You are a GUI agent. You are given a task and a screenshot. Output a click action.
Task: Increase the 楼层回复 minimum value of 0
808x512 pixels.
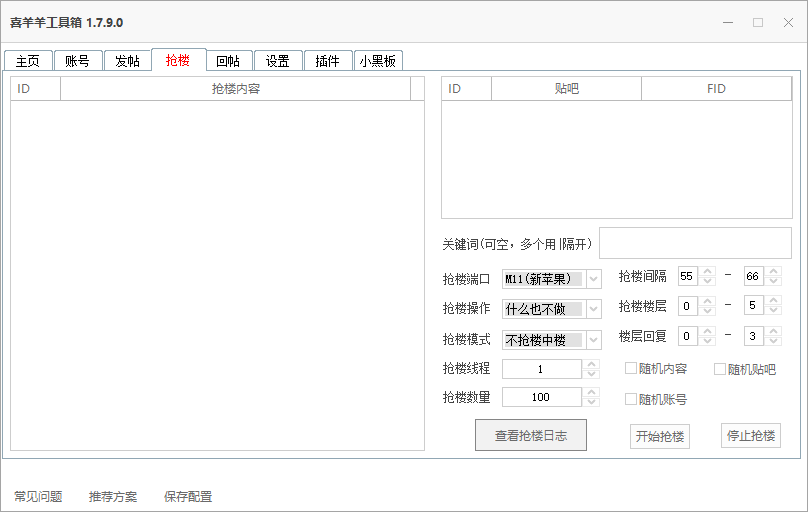click(x=707, y=331)
